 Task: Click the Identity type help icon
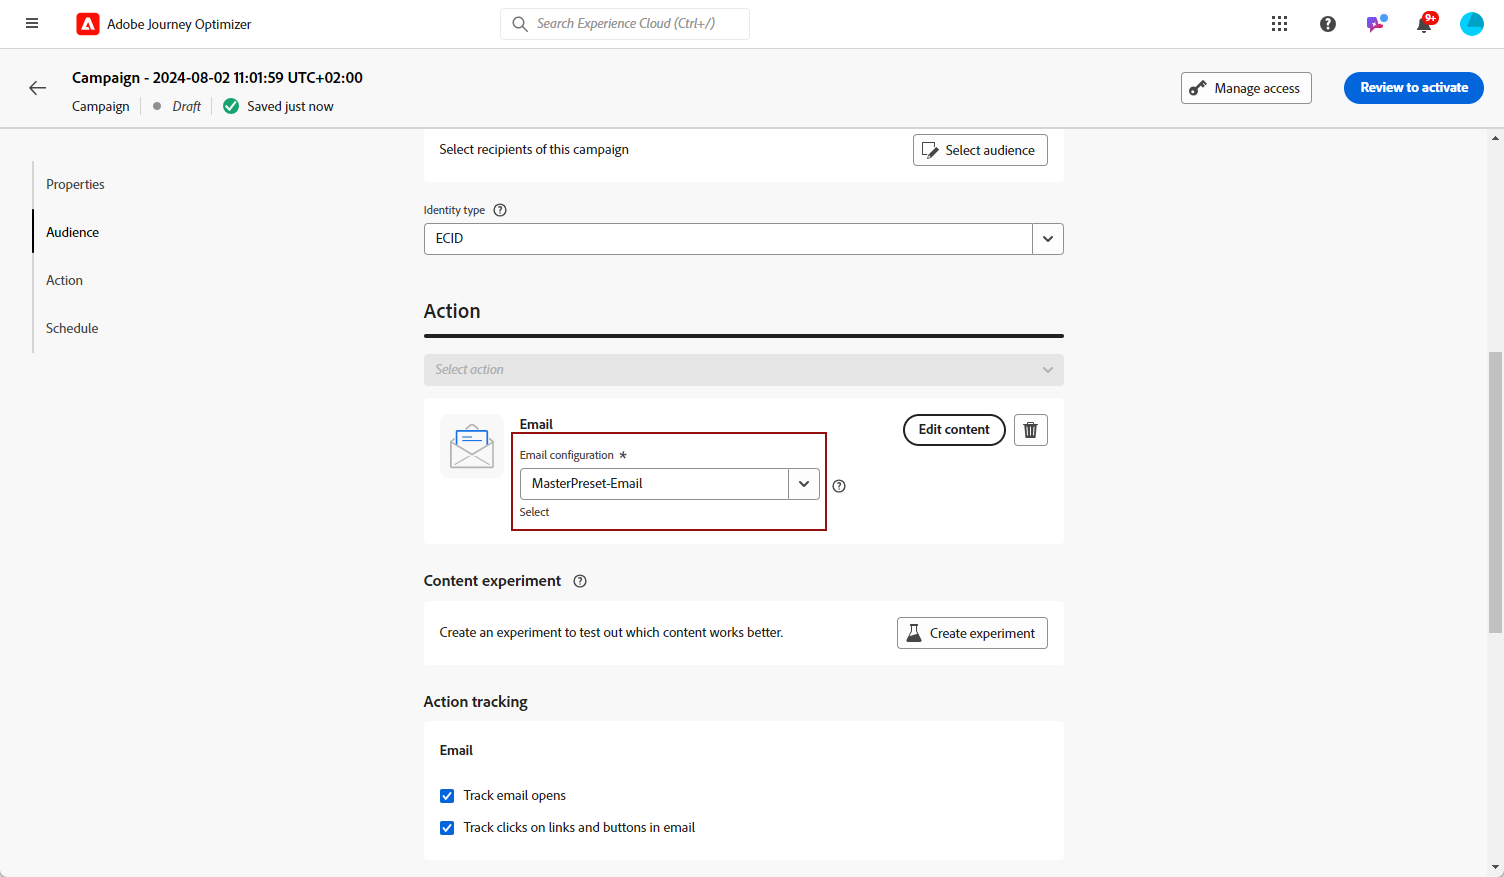500,210
